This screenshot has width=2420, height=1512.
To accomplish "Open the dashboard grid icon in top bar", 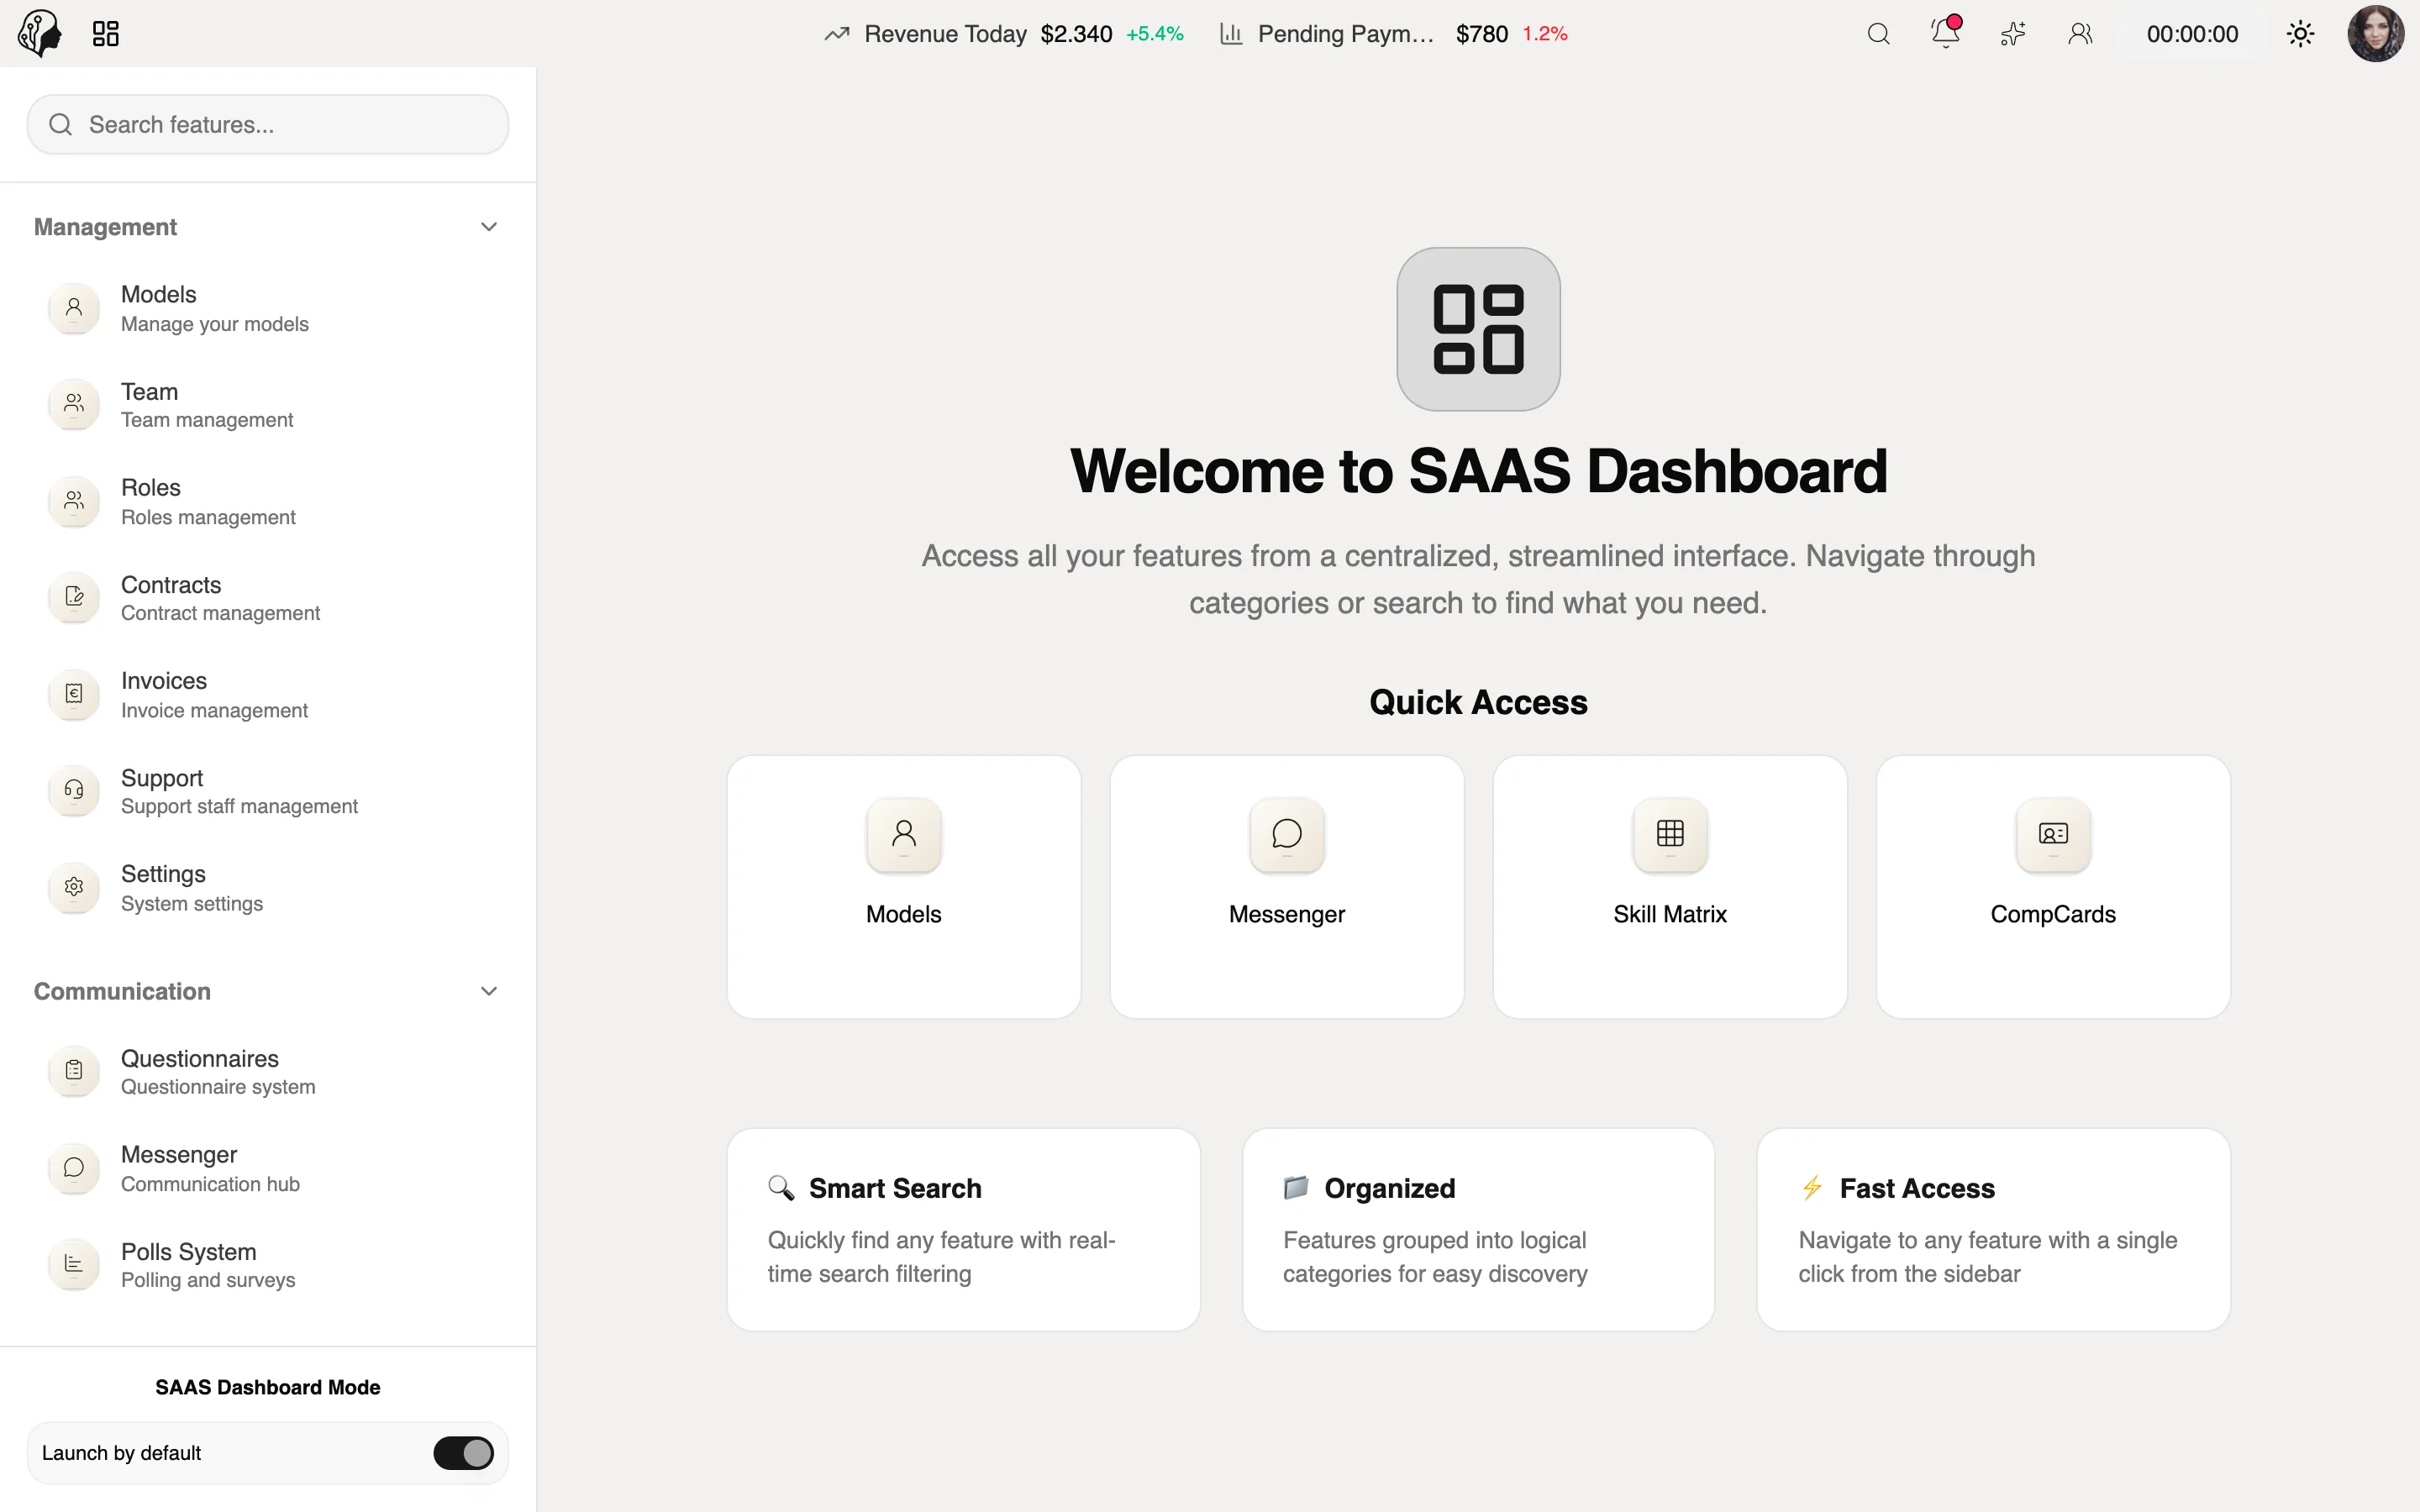I will tap(106, 34).
